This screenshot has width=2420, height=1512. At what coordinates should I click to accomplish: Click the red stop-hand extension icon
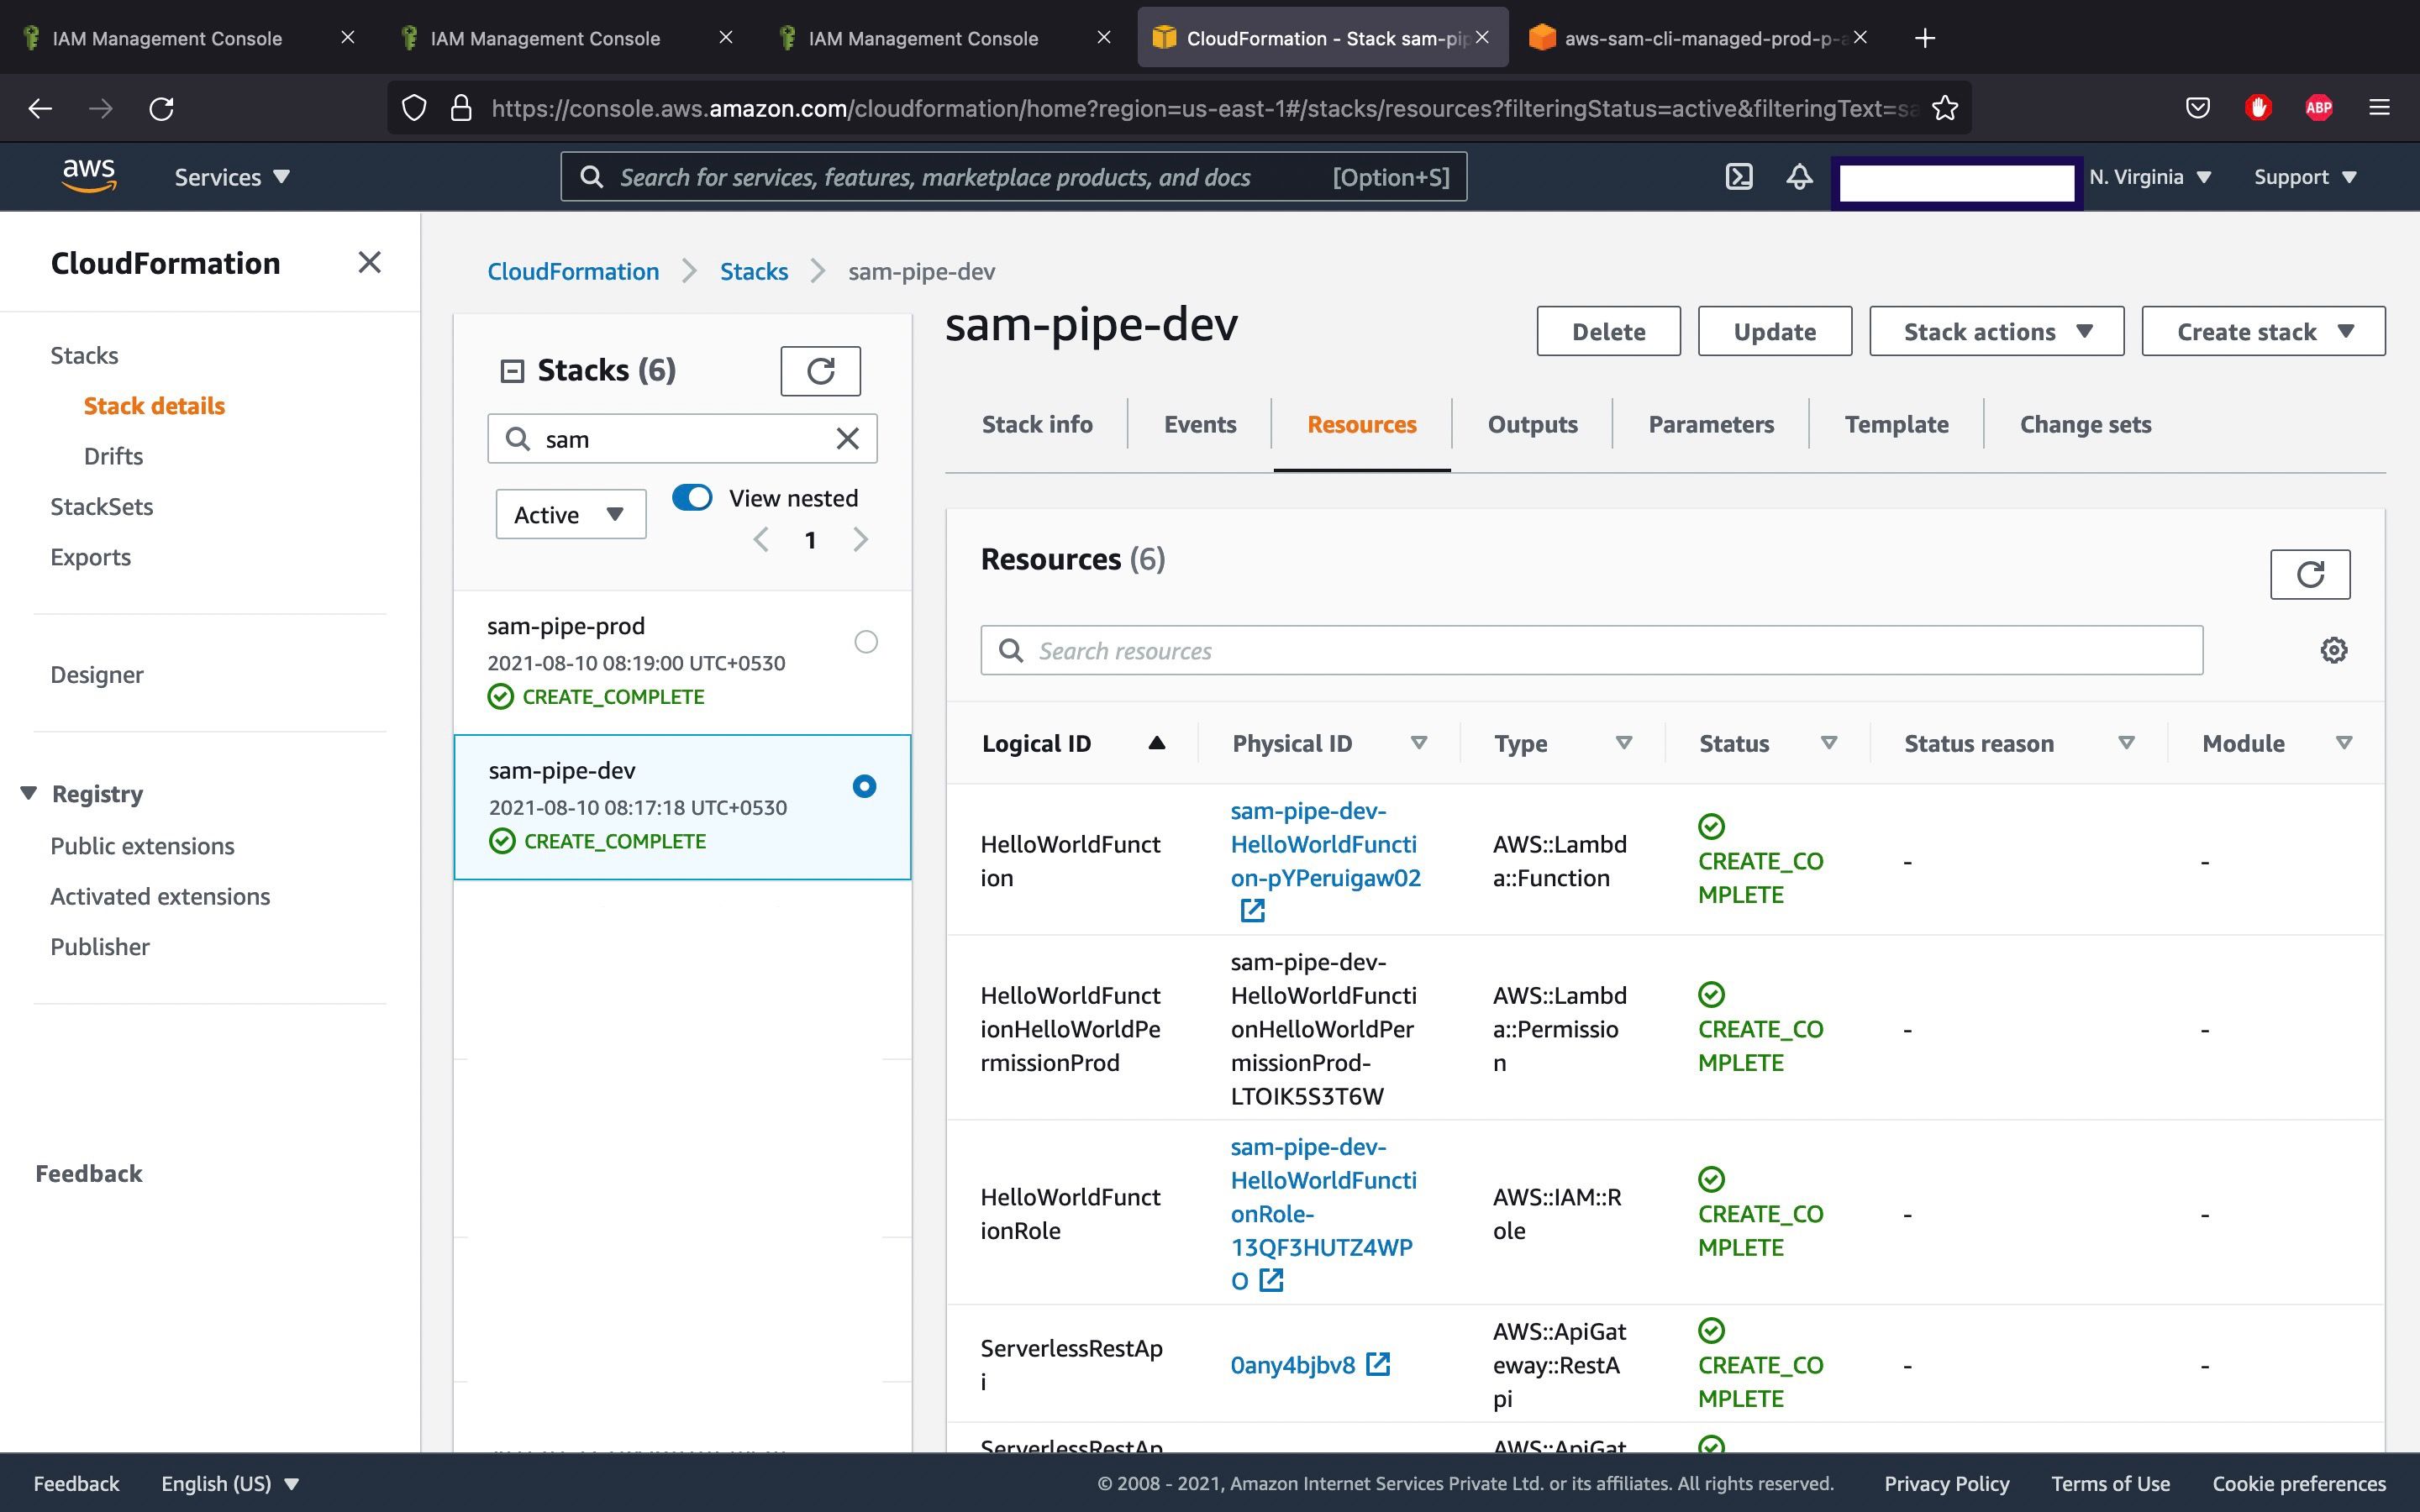point(2258,108)
